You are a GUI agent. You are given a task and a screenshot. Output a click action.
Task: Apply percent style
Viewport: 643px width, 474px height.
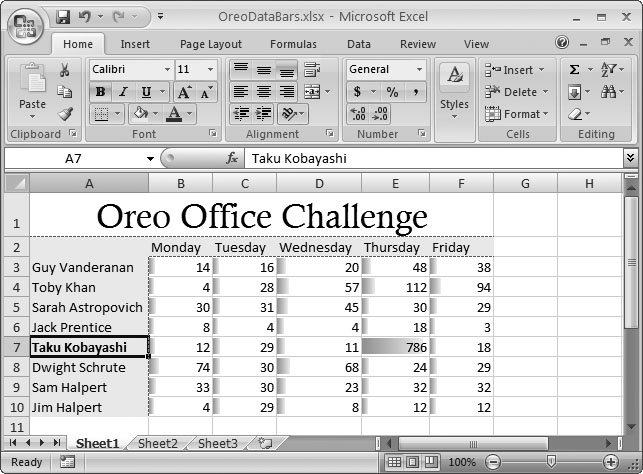point(392,92)
